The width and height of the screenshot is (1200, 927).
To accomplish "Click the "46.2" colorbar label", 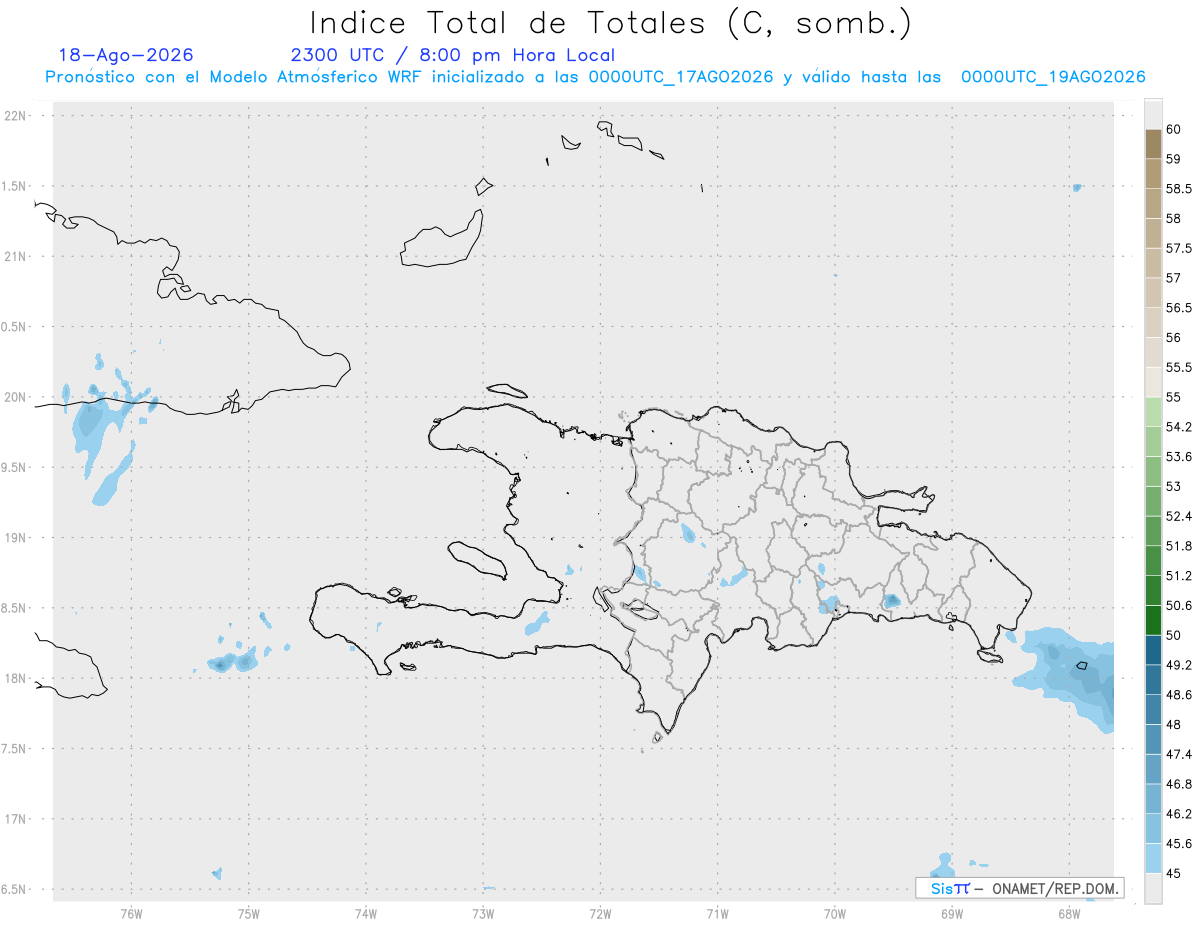I will click(x=1179, y=814).
